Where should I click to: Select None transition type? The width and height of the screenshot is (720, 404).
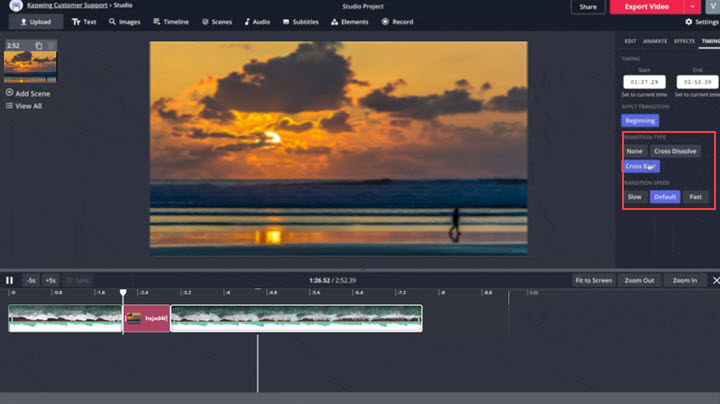click(634, 151)
